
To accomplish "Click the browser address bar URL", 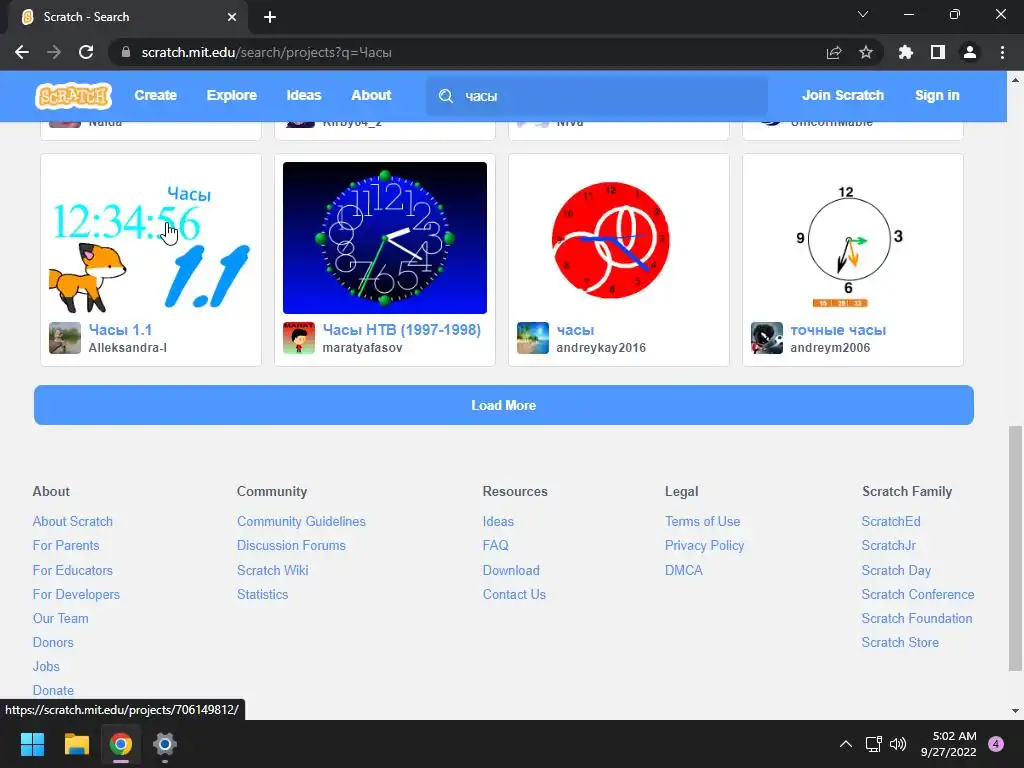I will pyautogui.click(x=266, y=52).
